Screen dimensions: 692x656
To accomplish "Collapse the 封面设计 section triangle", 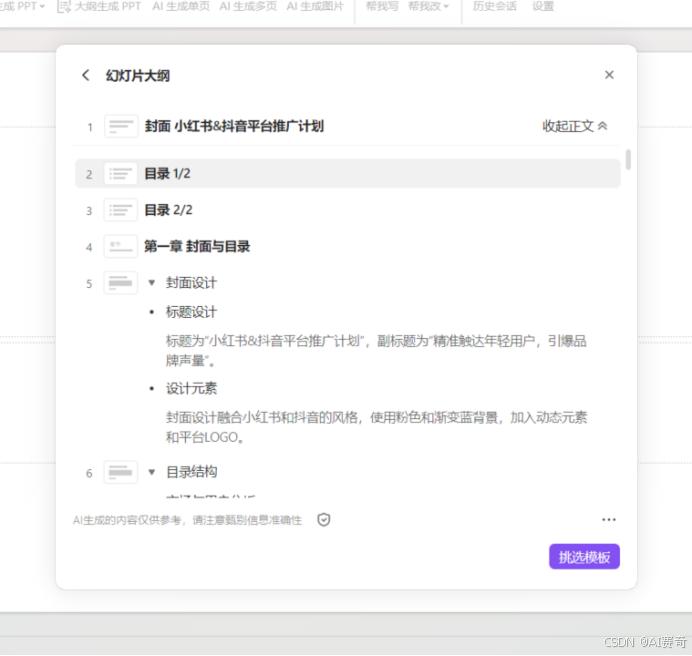I will tap(152, 283).
